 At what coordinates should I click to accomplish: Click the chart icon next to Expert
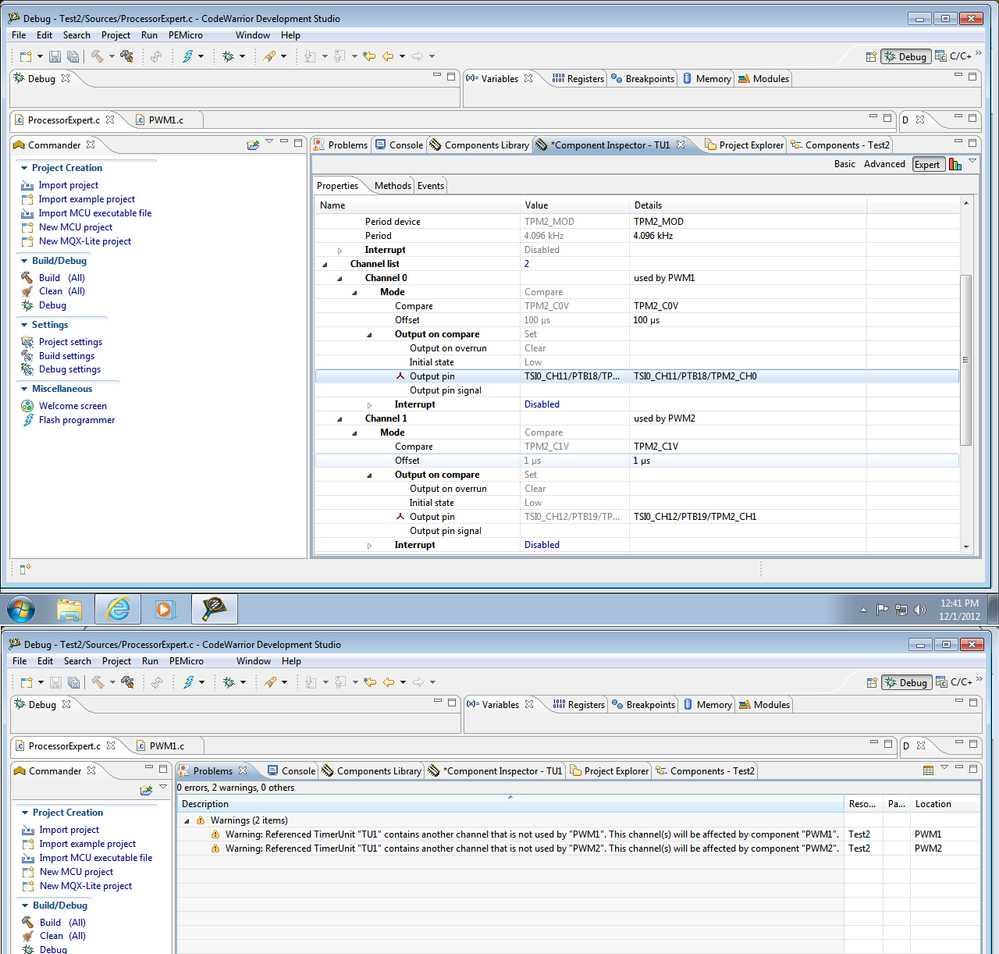pos(955,164)
